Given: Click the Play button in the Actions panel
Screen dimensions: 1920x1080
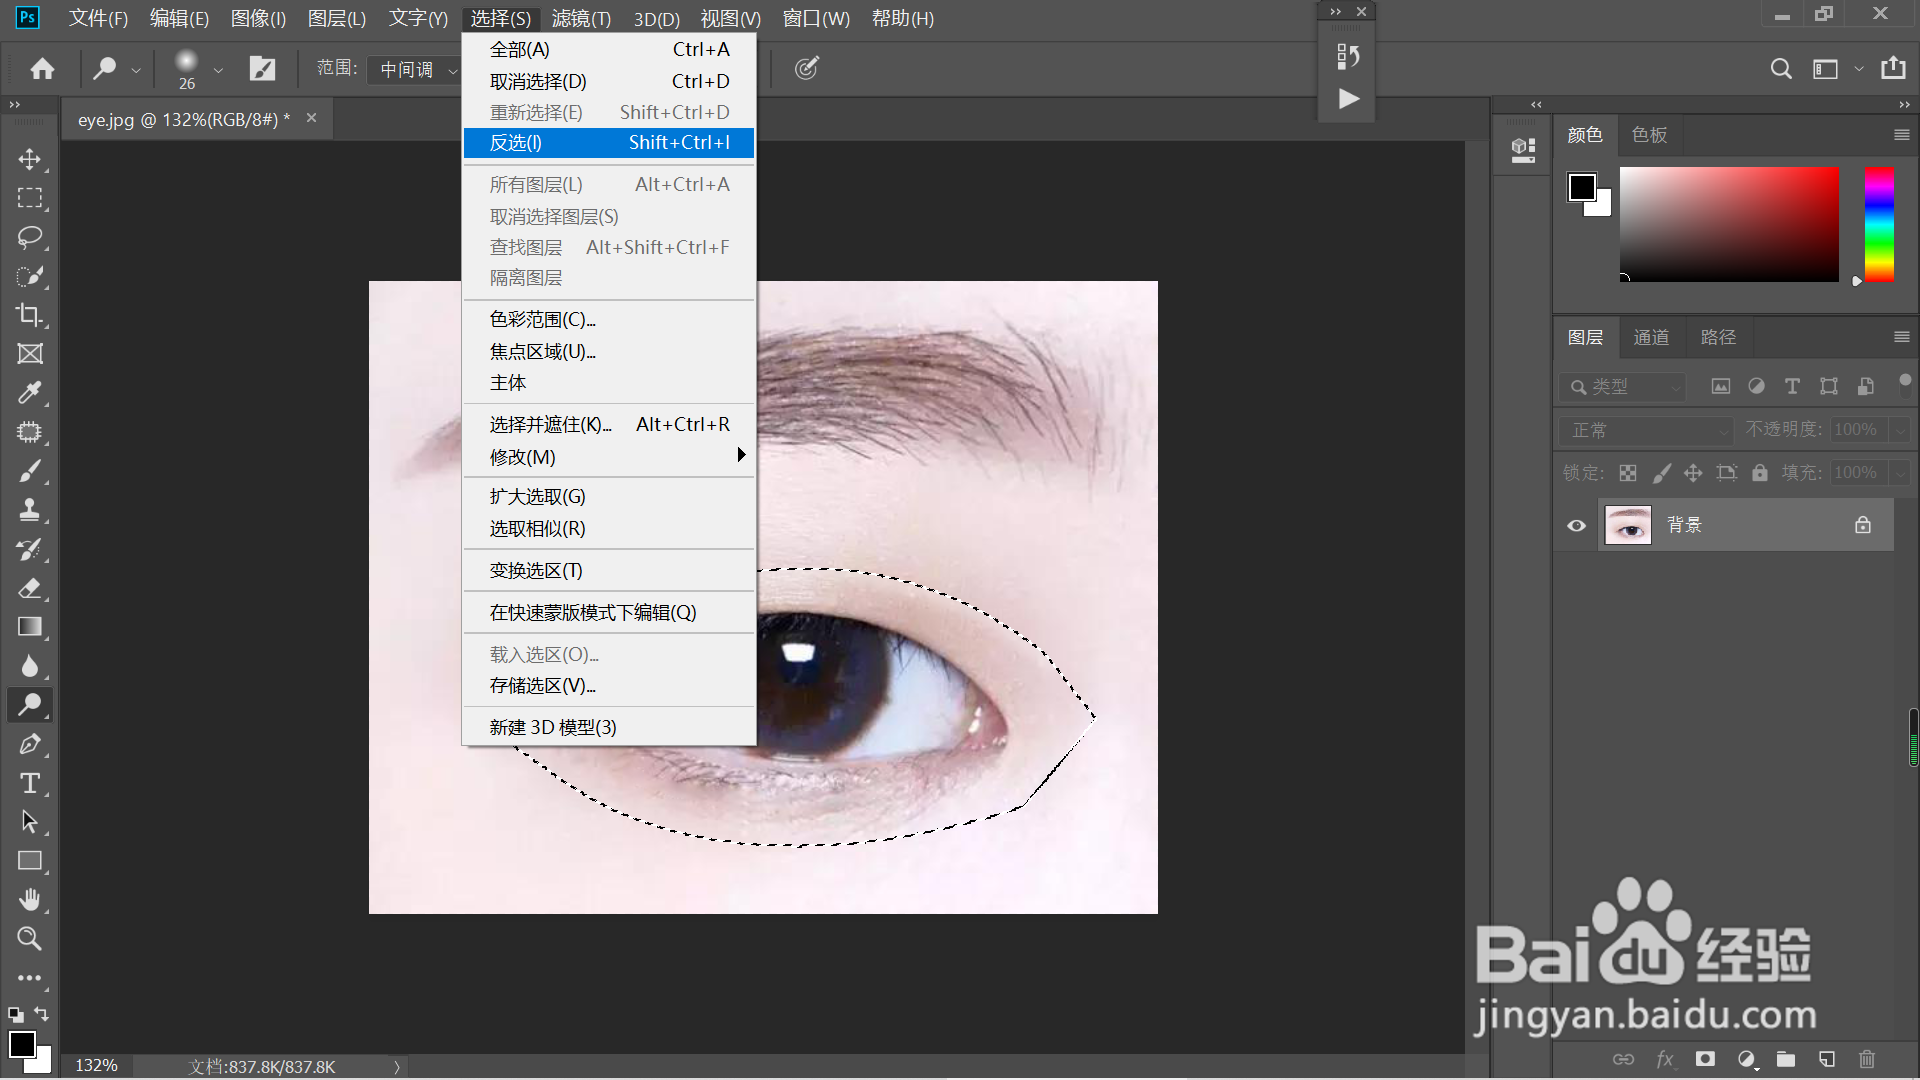Looking at the screenshot, I should click(1348, 99).
